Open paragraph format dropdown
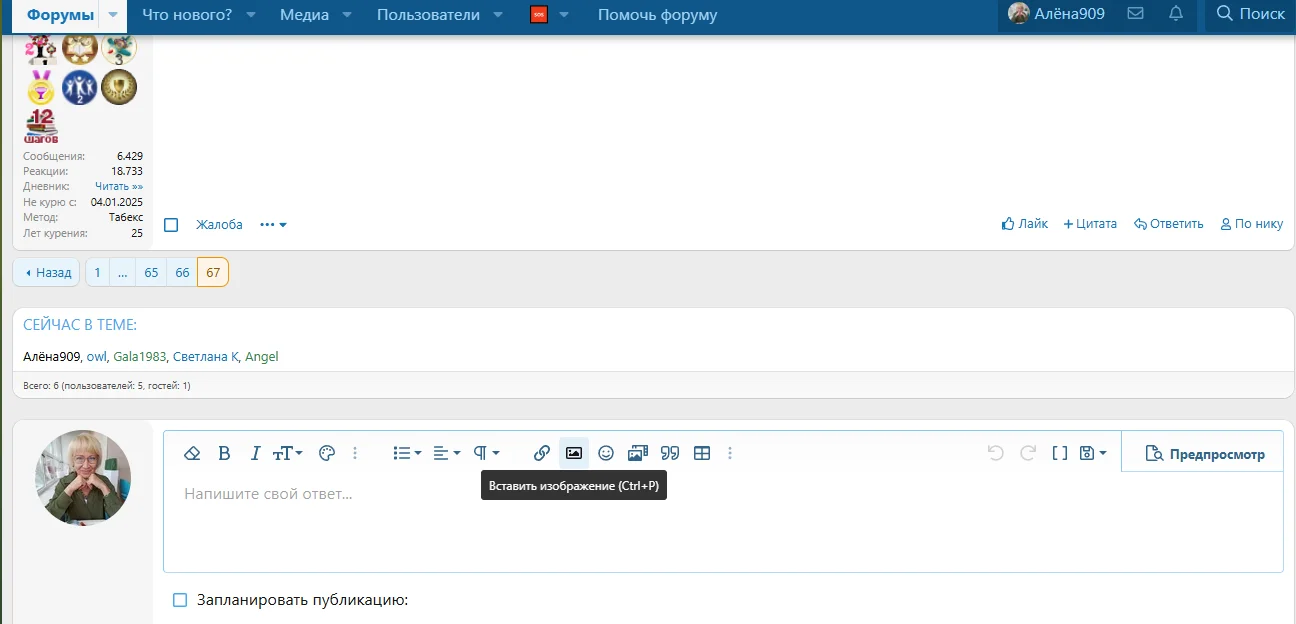 [x=487, y=453]
